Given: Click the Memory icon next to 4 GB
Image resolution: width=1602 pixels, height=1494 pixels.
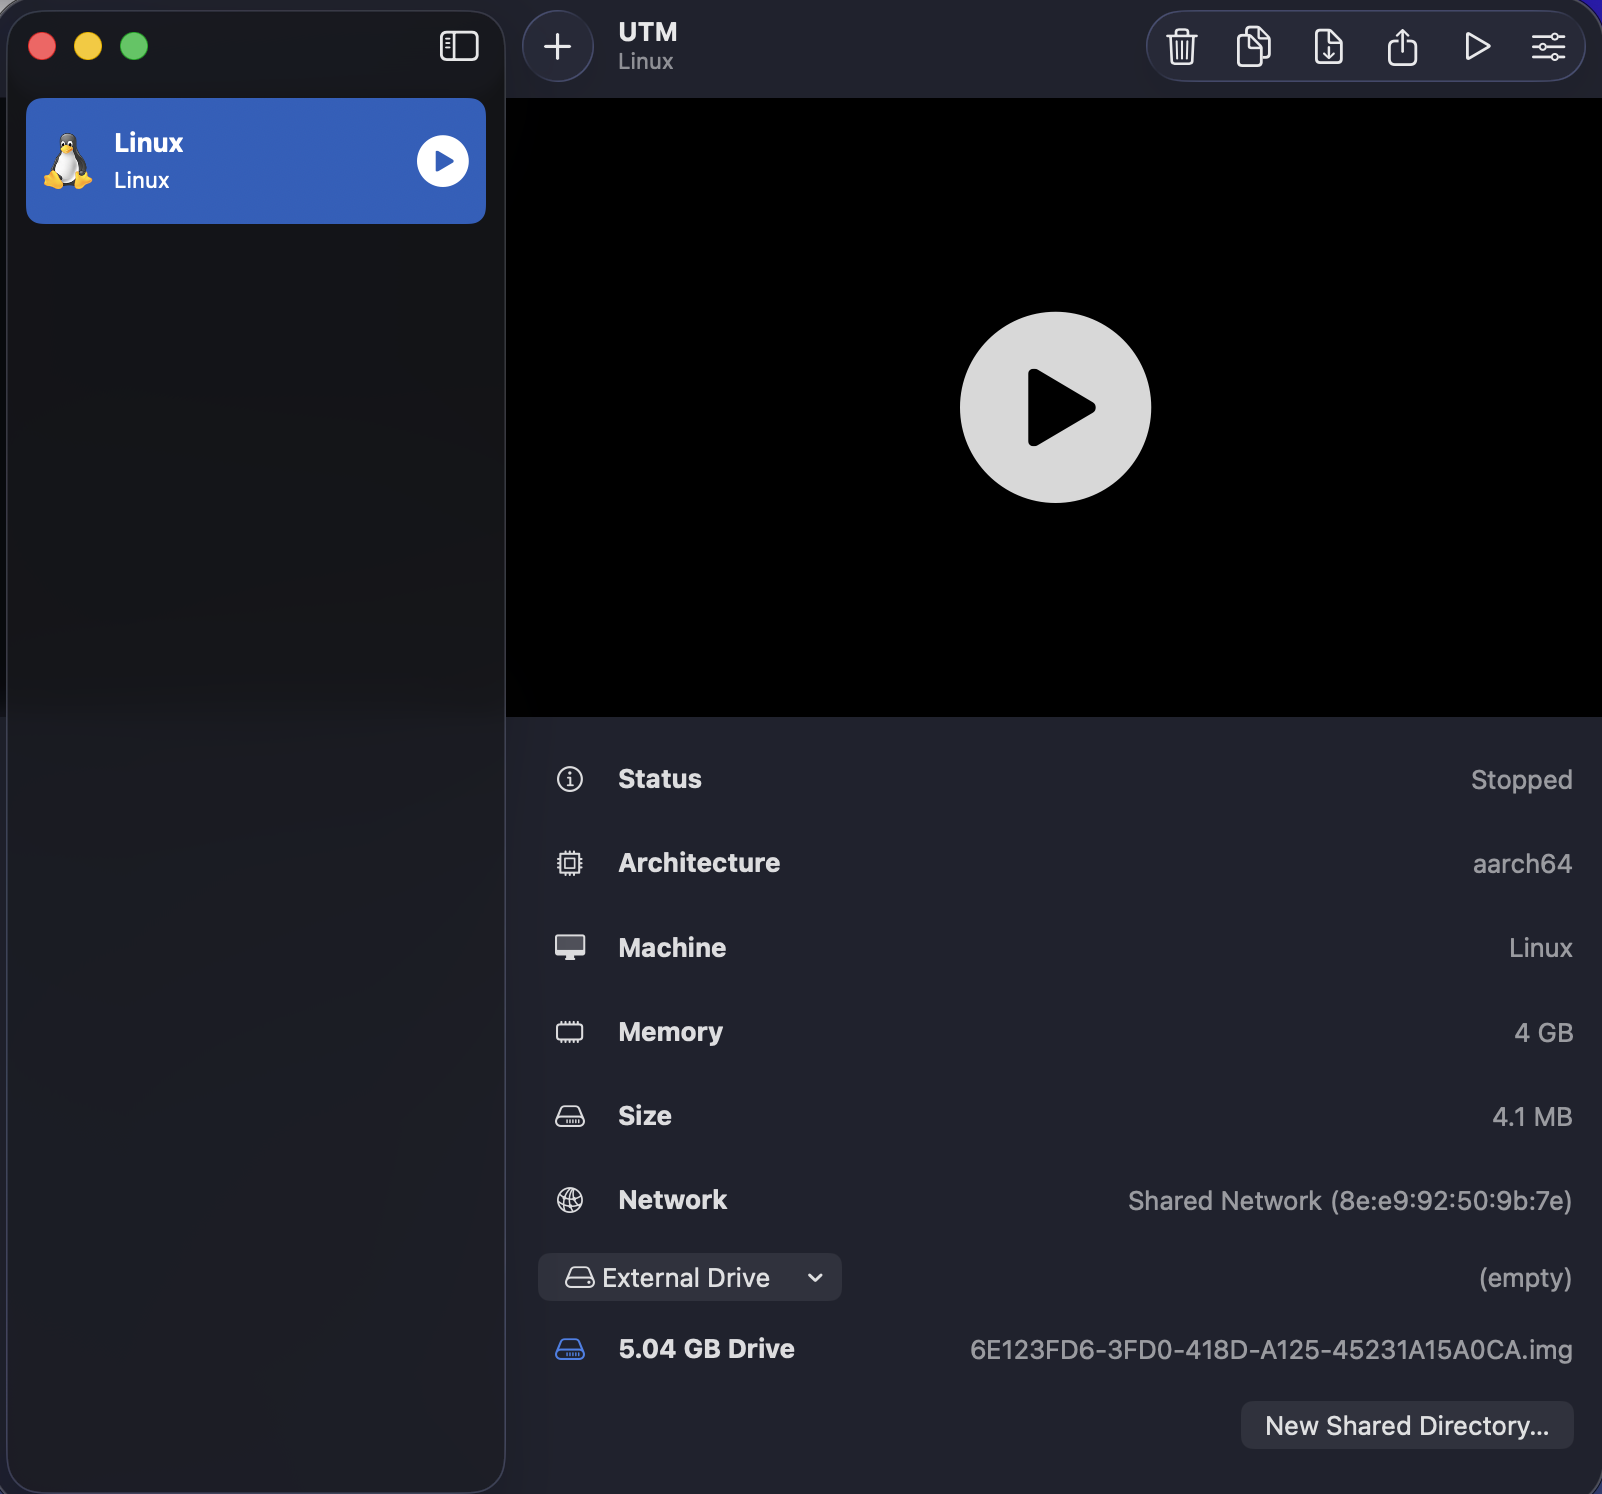Looking at the screenshot, I should point(570,1032).
